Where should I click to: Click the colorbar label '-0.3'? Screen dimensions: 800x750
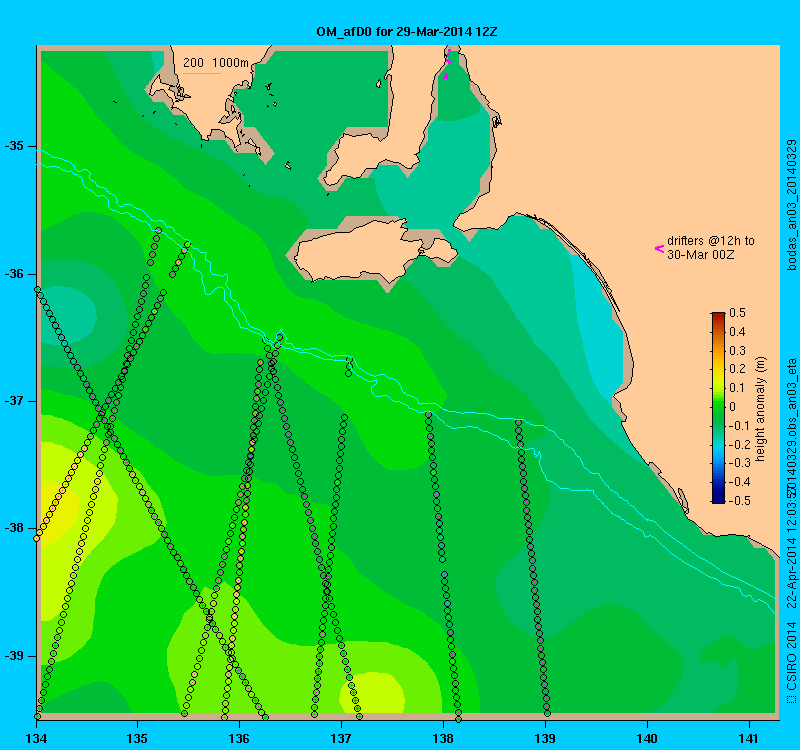pyautogui.click(x=738, y=463)
